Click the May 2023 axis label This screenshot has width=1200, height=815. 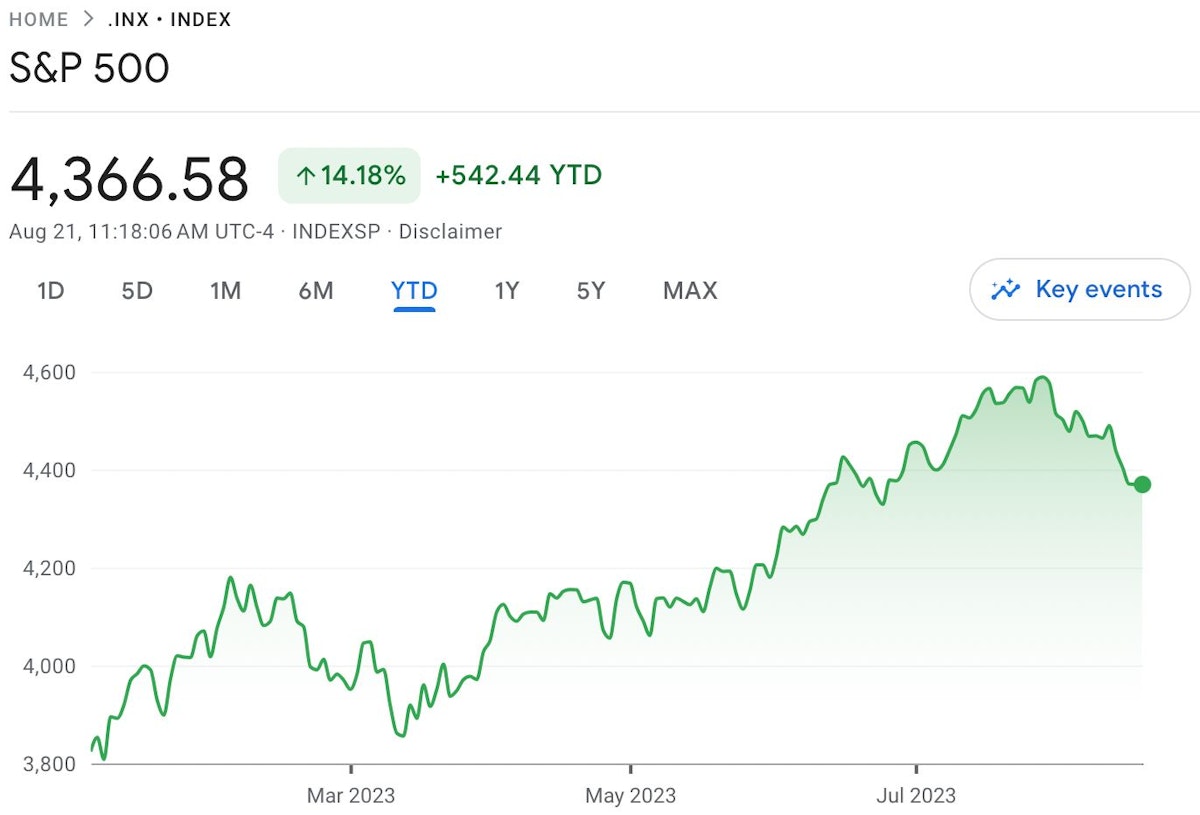click(x=631, y=796)
